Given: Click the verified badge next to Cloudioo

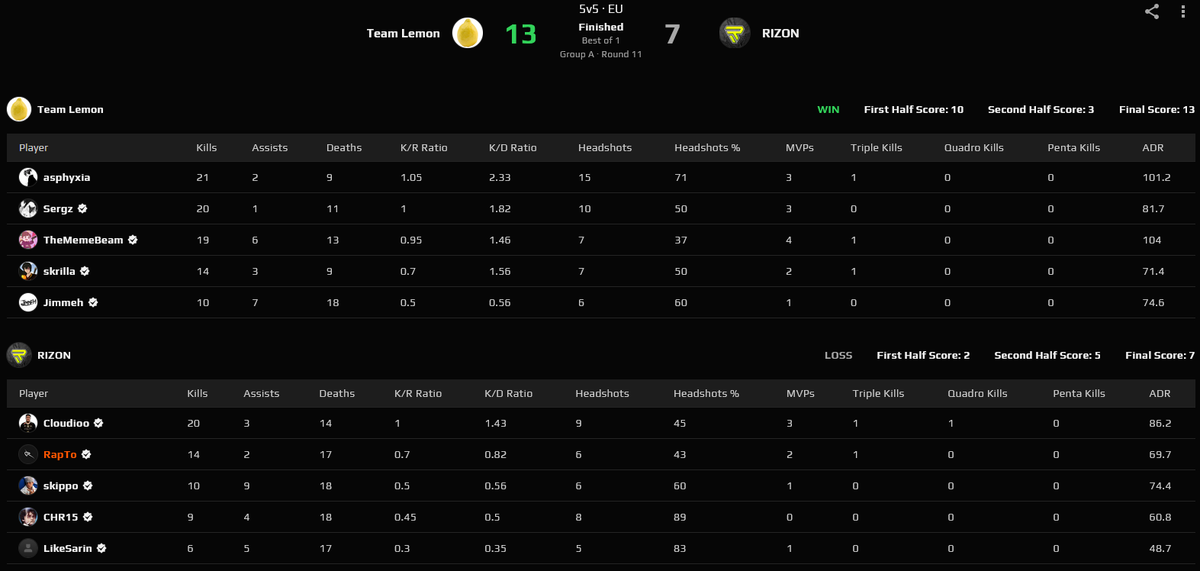Looking at the screenshot, I should click(98, 423).
